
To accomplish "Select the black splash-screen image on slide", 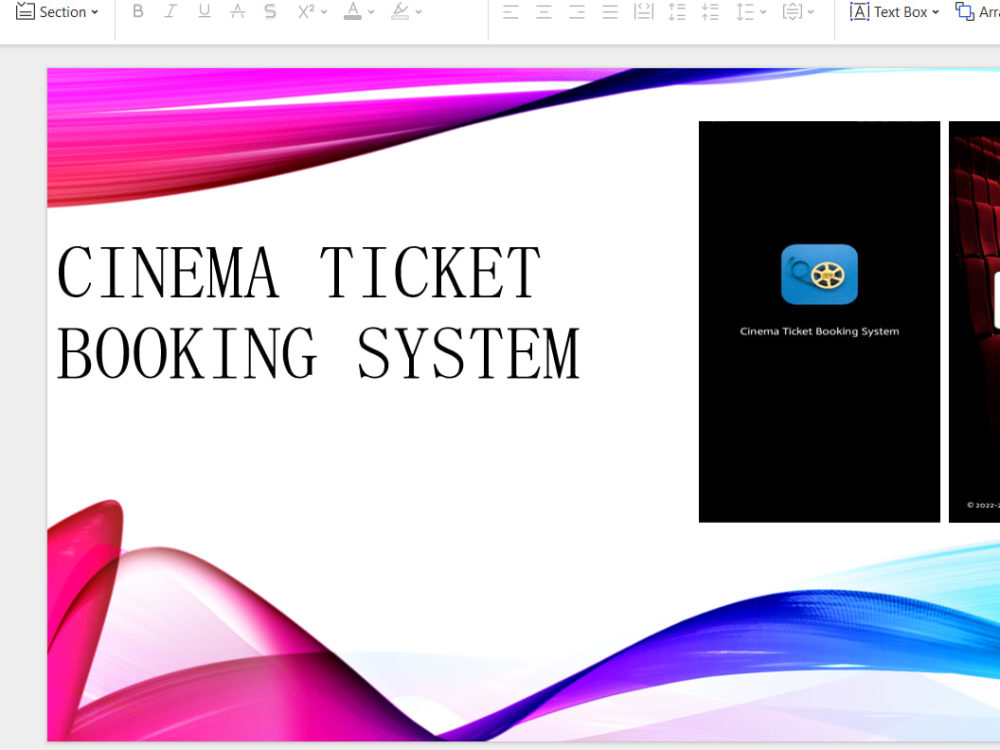I will 820,321.
